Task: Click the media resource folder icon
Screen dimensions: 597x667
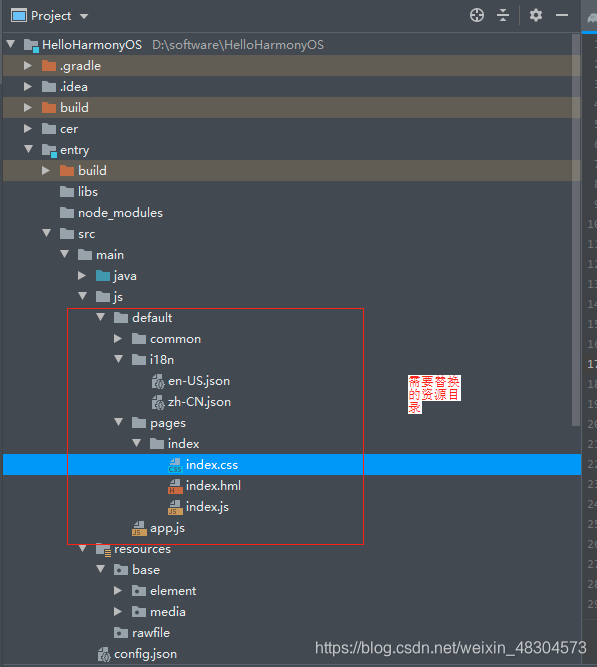Action: [139, 612]
